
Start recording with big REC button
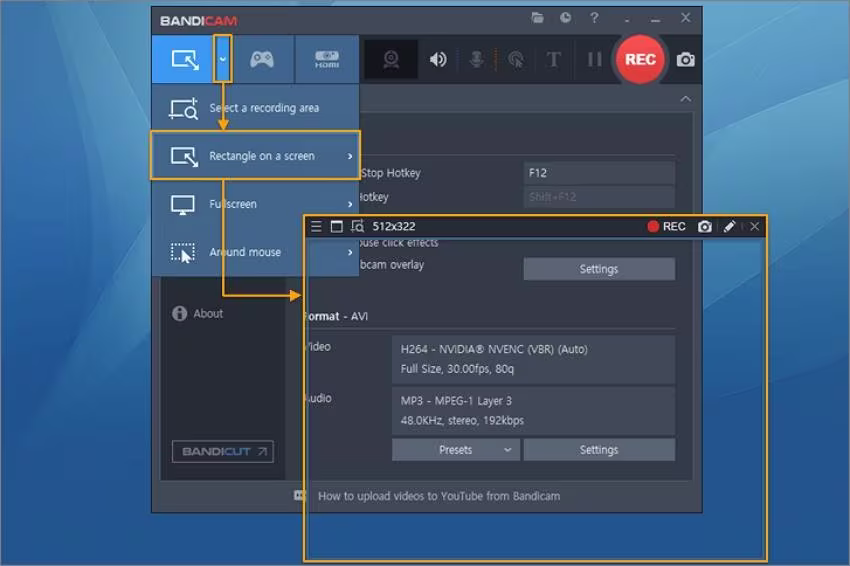click(640, 59)
